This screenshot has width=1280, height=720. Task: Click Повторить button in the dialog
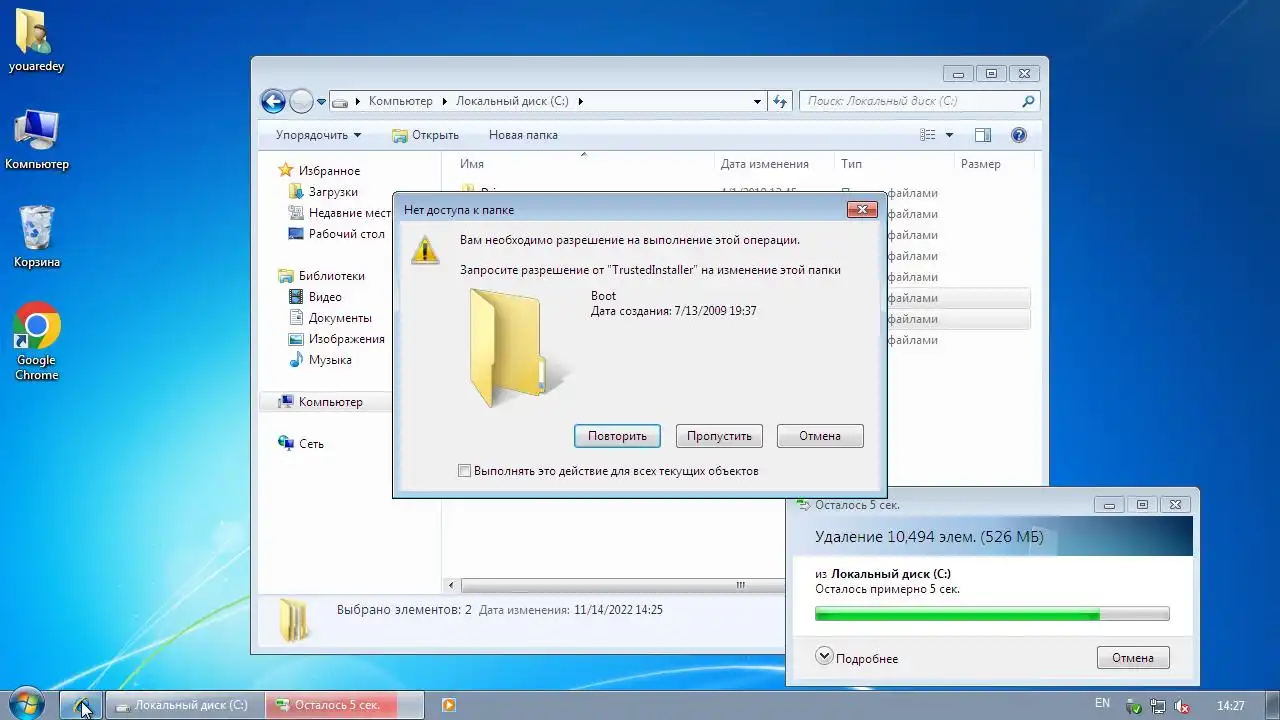[x=617, y=436]
